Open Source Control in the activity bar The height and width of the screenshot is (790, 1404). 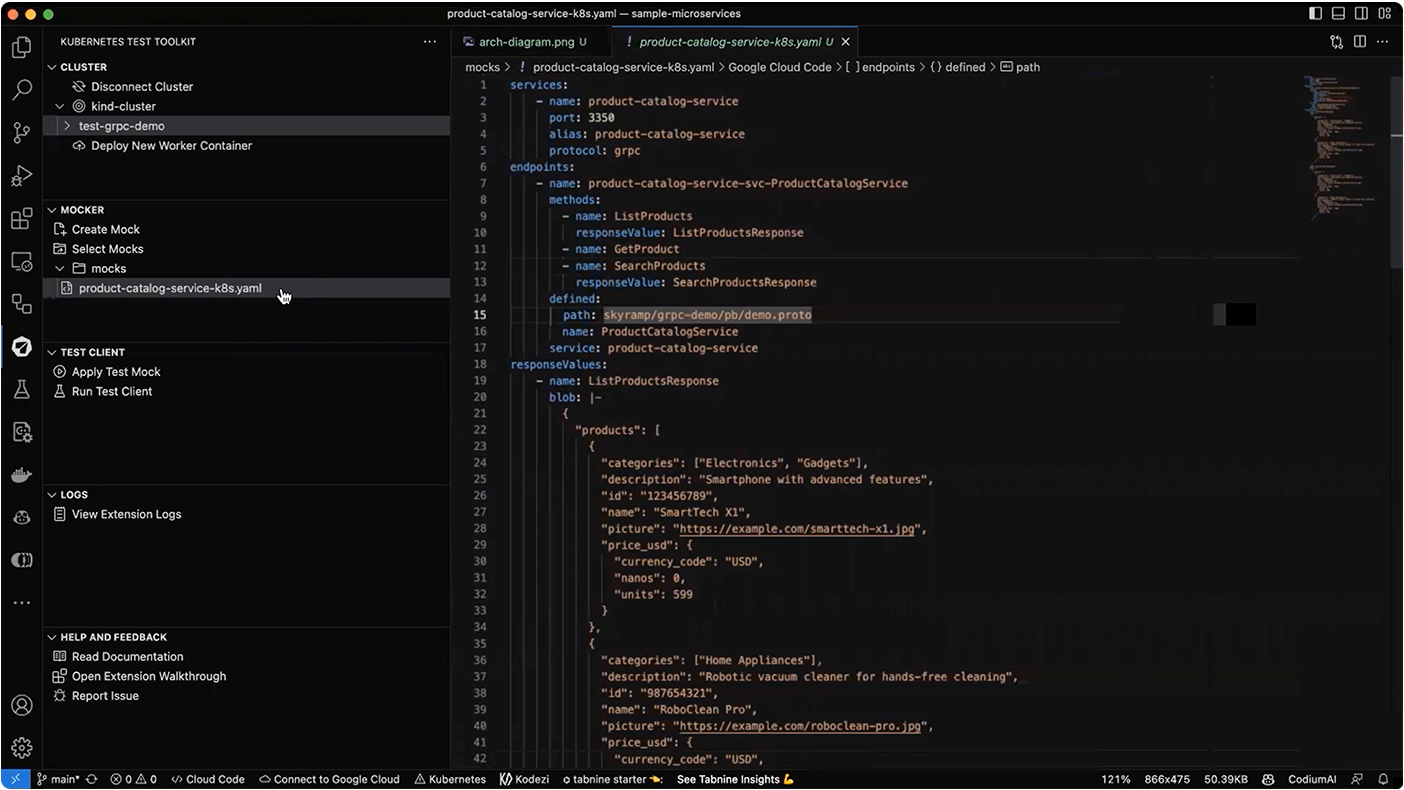pyautogui.click(x=22, y=132)
